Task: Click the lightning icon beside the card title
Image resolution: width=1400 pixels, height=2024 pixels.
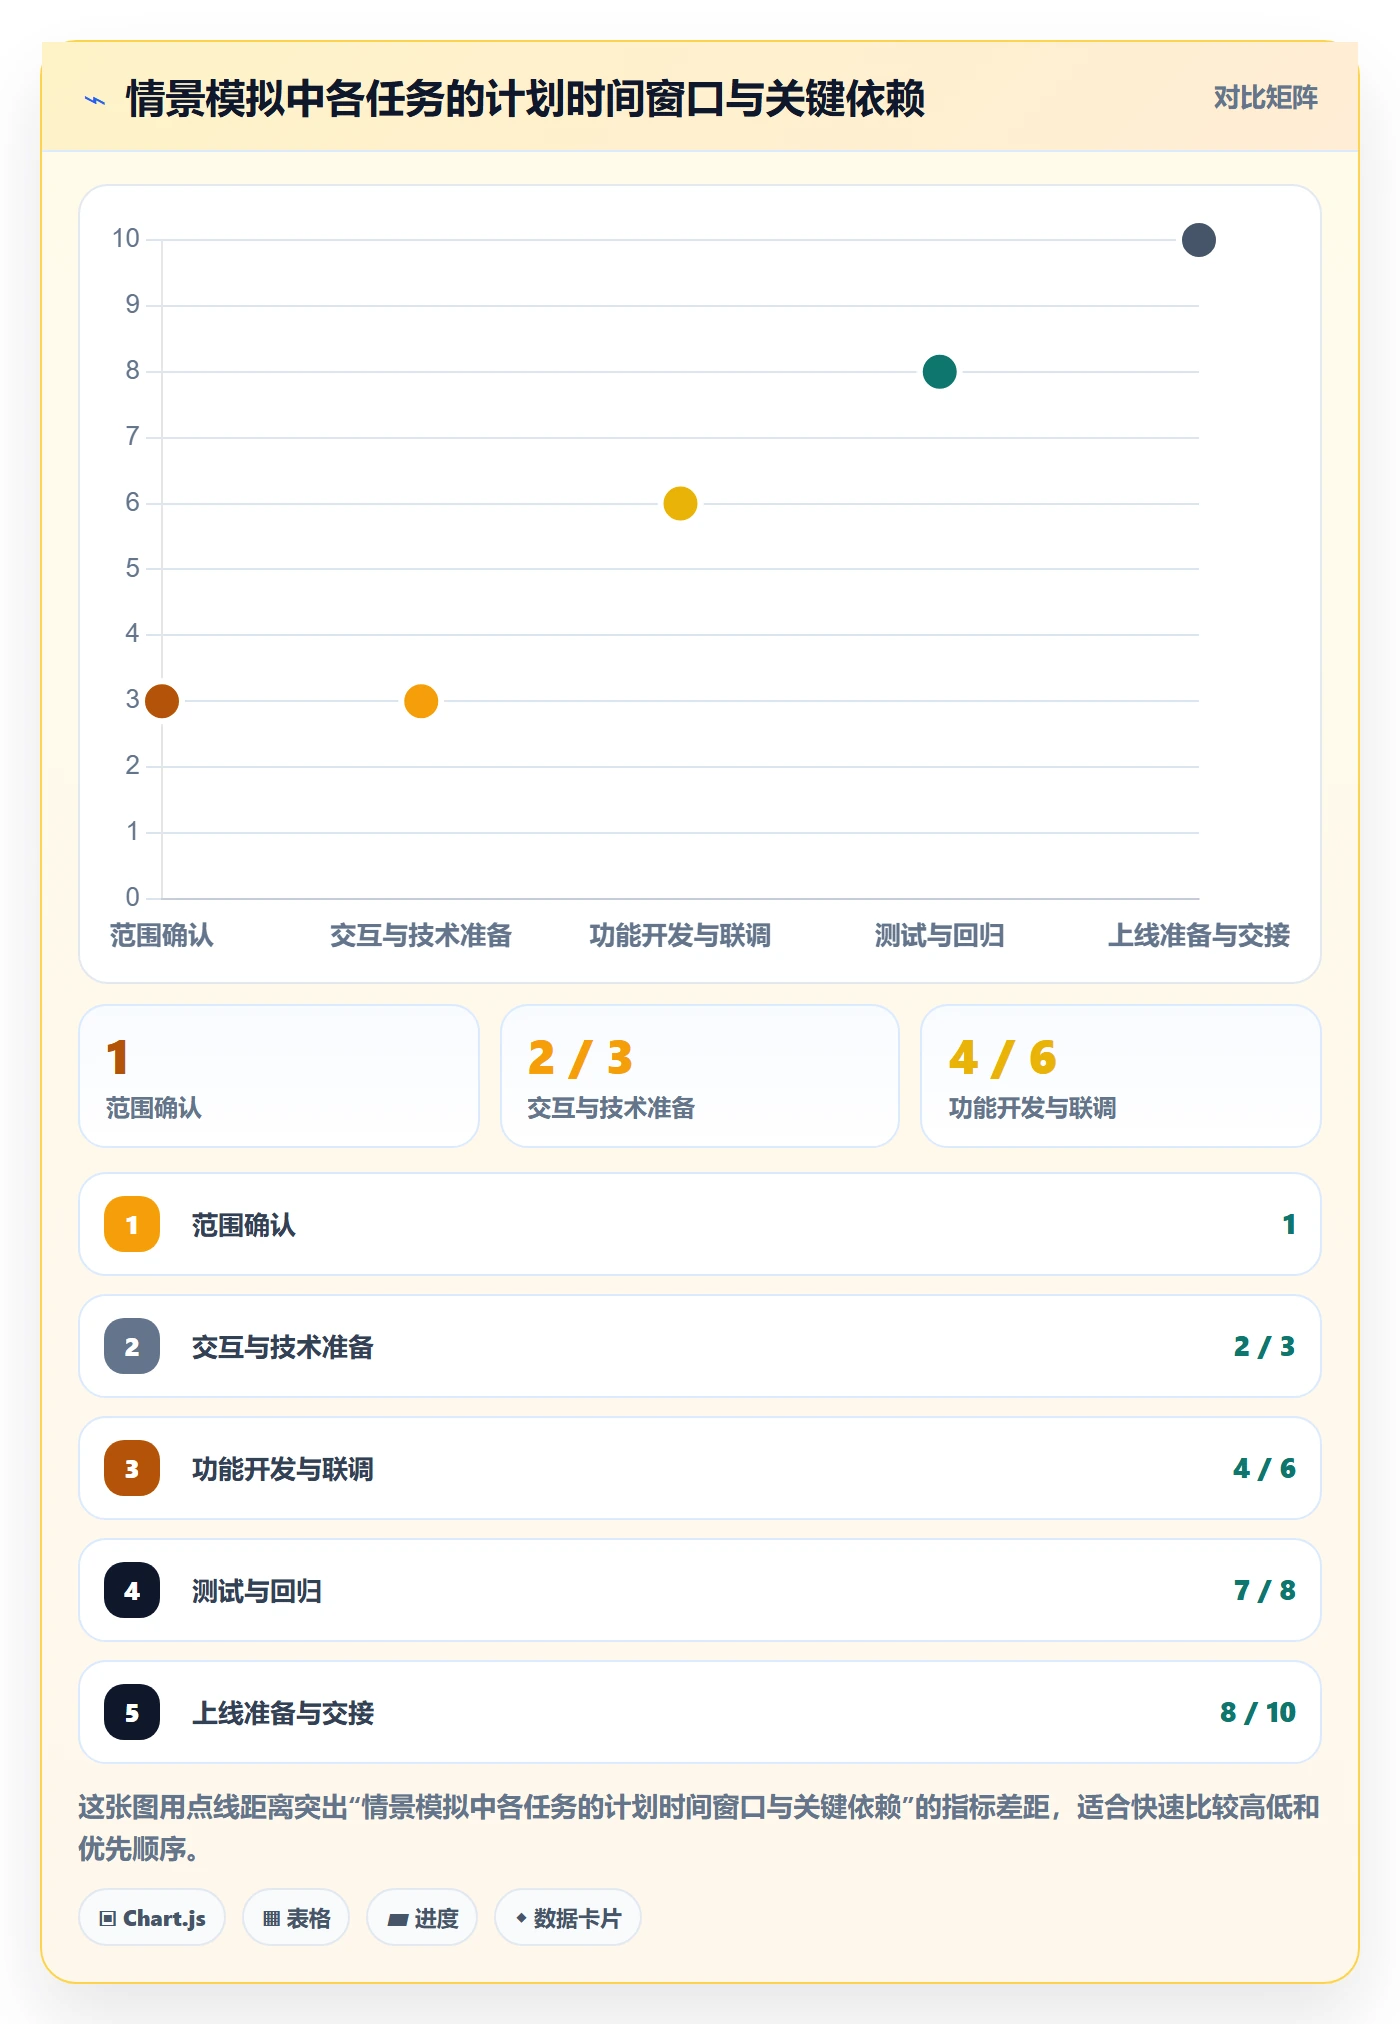Action: click(95, 99)
